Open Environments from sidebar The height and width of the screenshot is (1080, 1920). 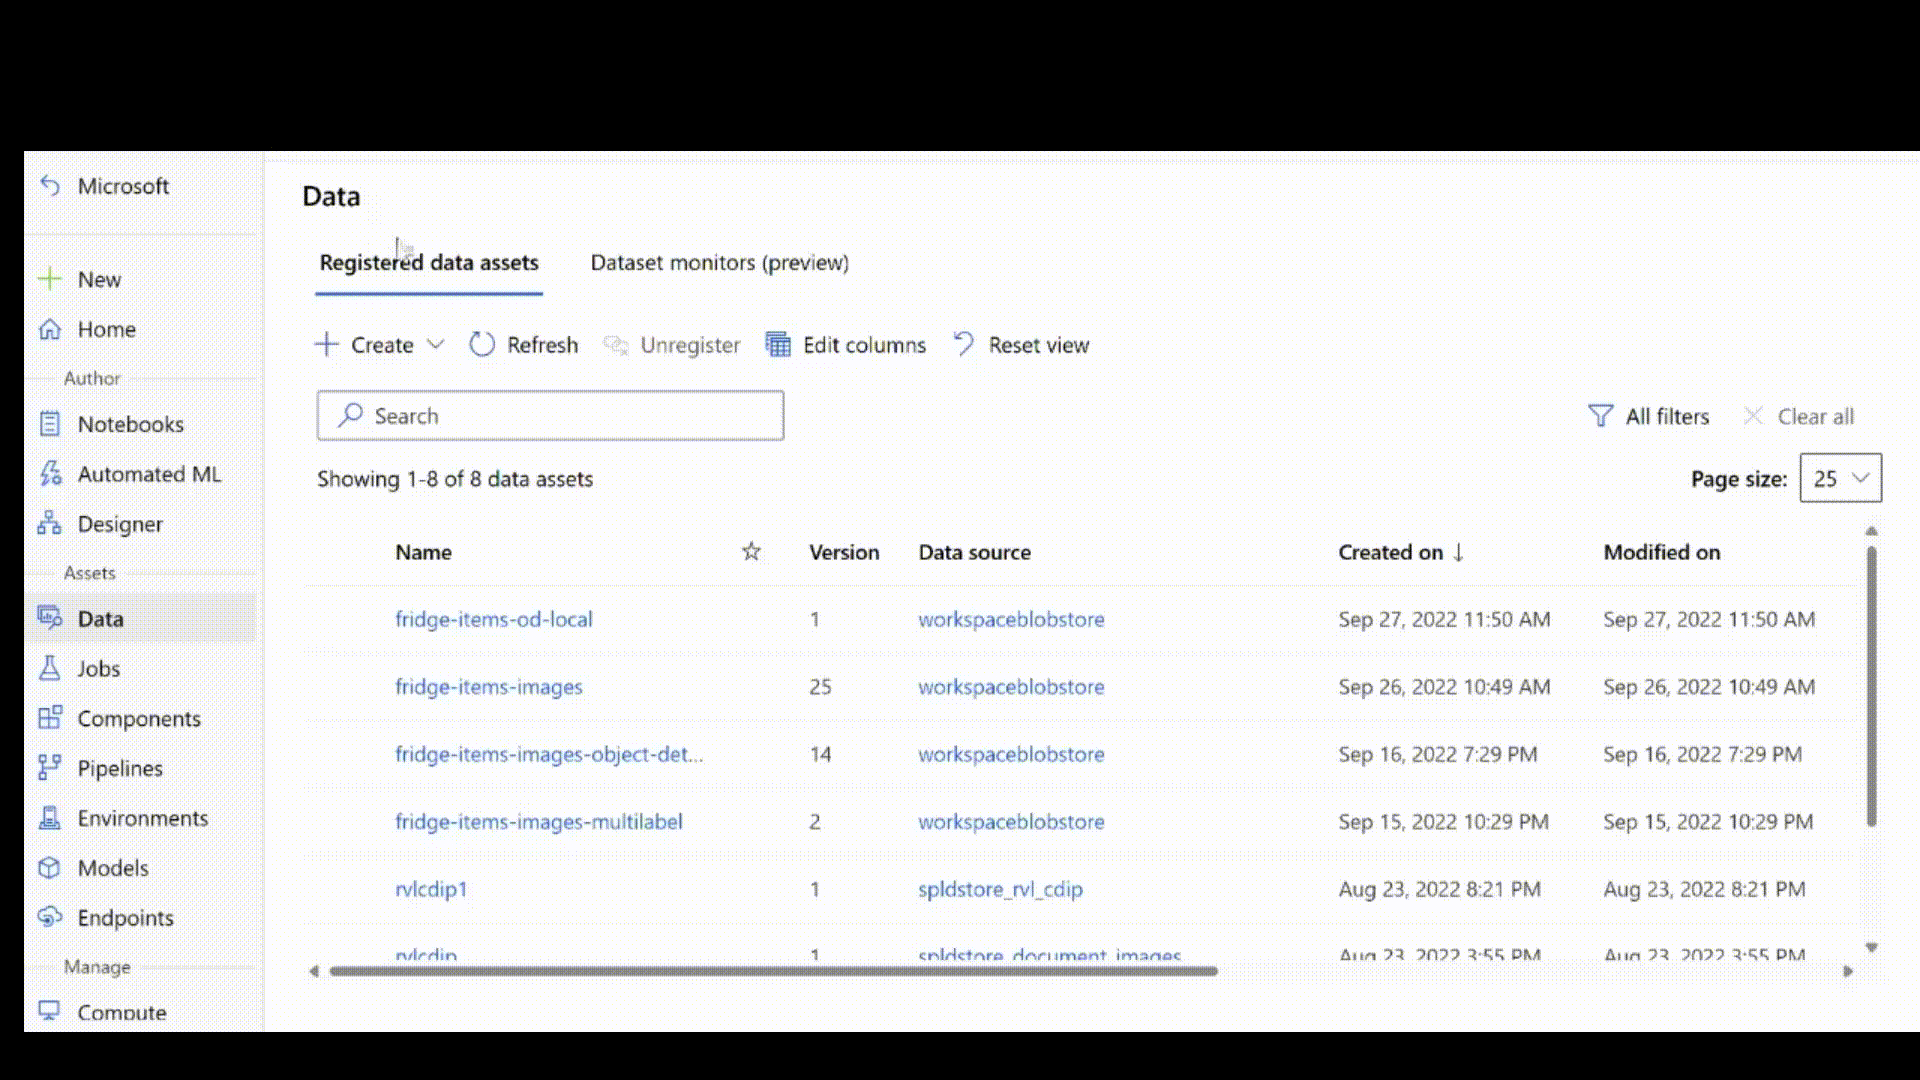(142, 818)
